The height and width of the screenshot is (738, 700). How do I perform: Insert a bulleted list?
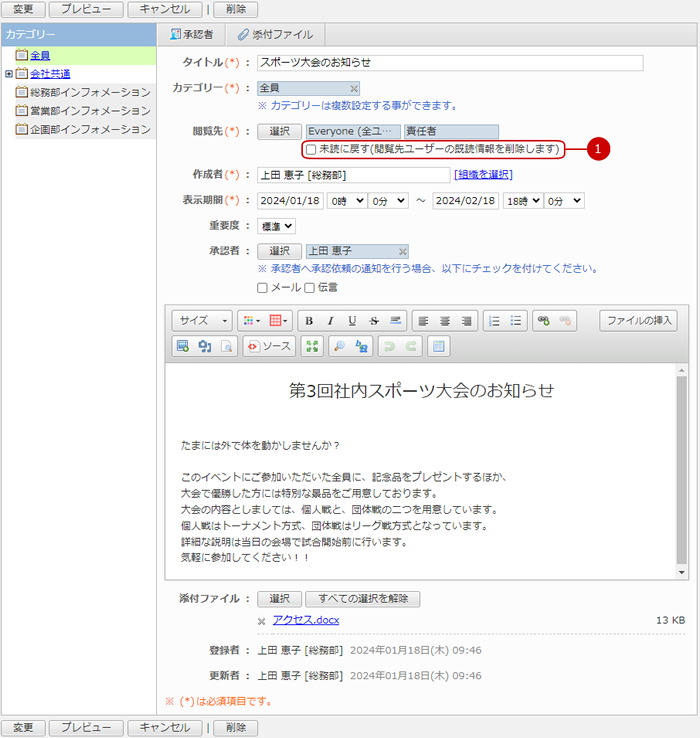(516, 321)
